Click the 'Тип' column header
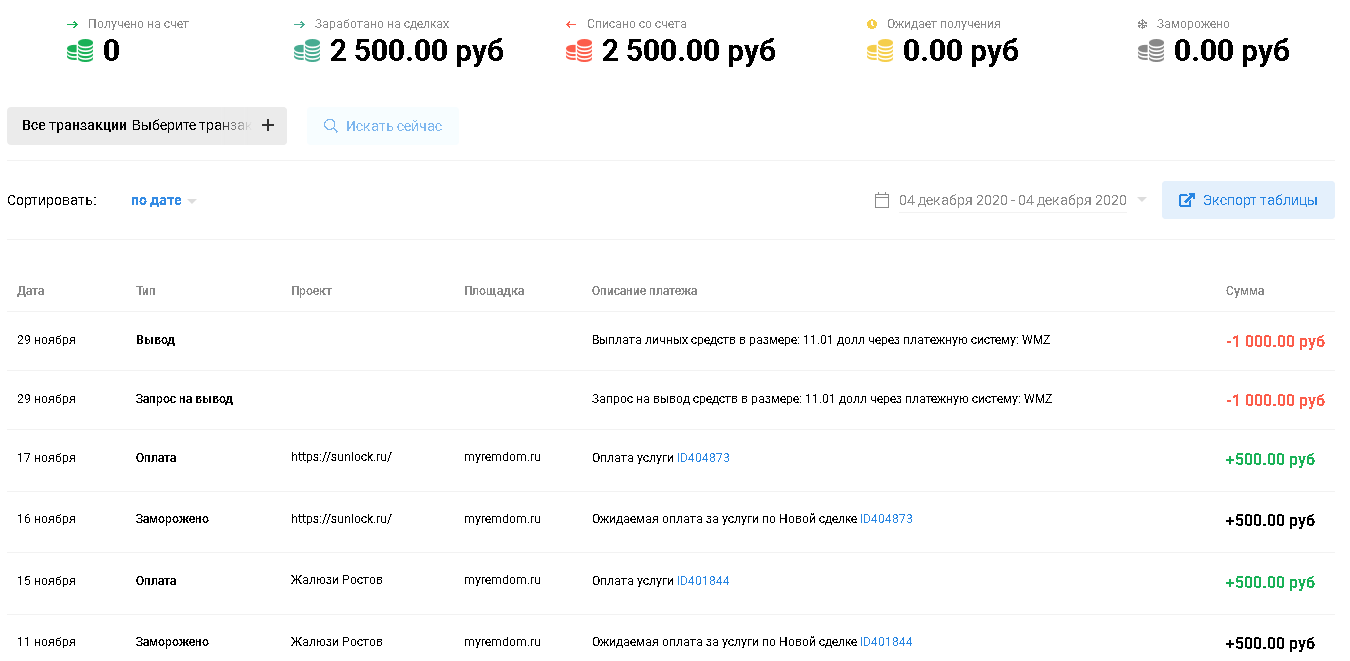Screen dimensions: 1350x661 click(x=146, y=291)
